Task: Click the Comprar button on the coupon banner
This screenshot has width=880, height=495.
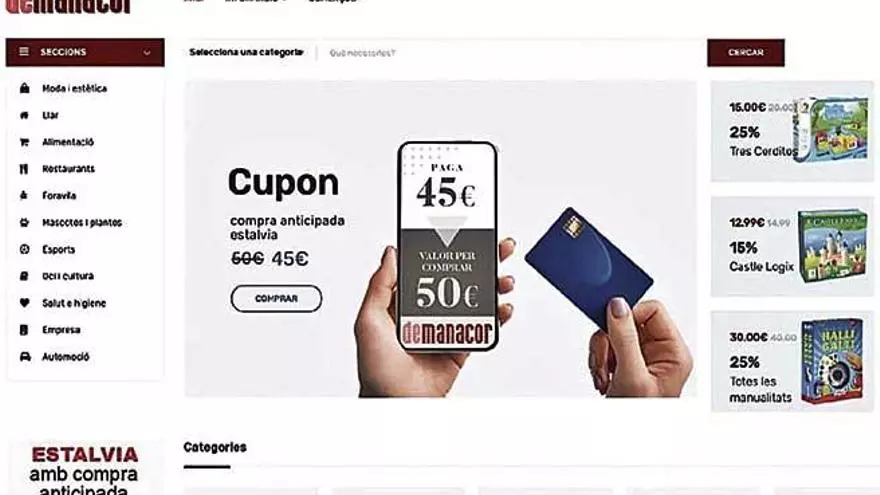Action: 276,299
